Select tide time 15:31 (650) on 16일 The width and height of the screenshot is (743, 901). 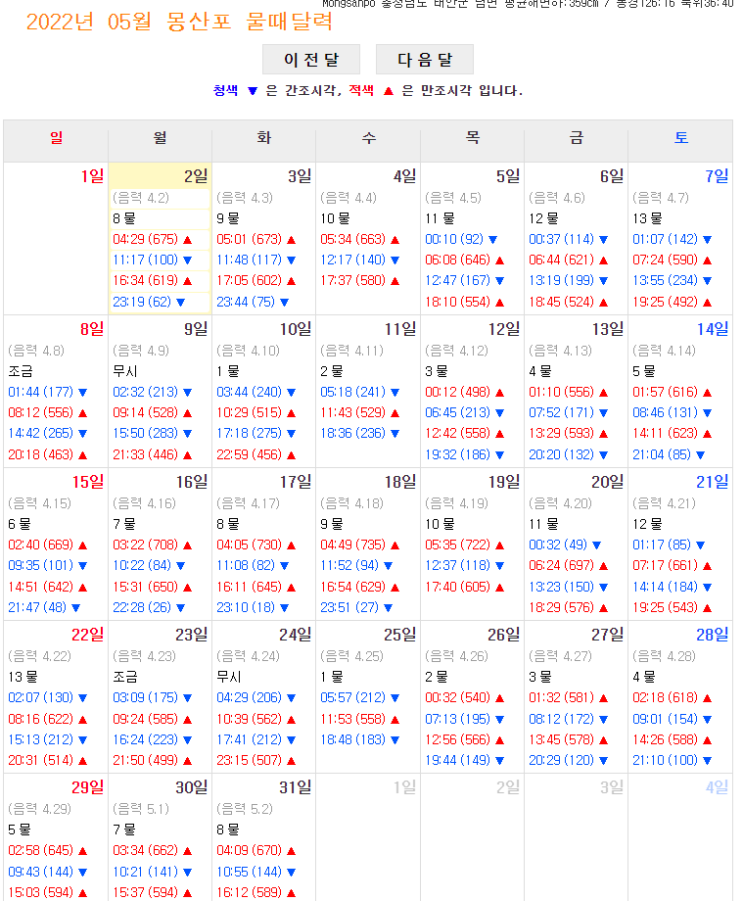pyautogui.click(x=145, y=587)
